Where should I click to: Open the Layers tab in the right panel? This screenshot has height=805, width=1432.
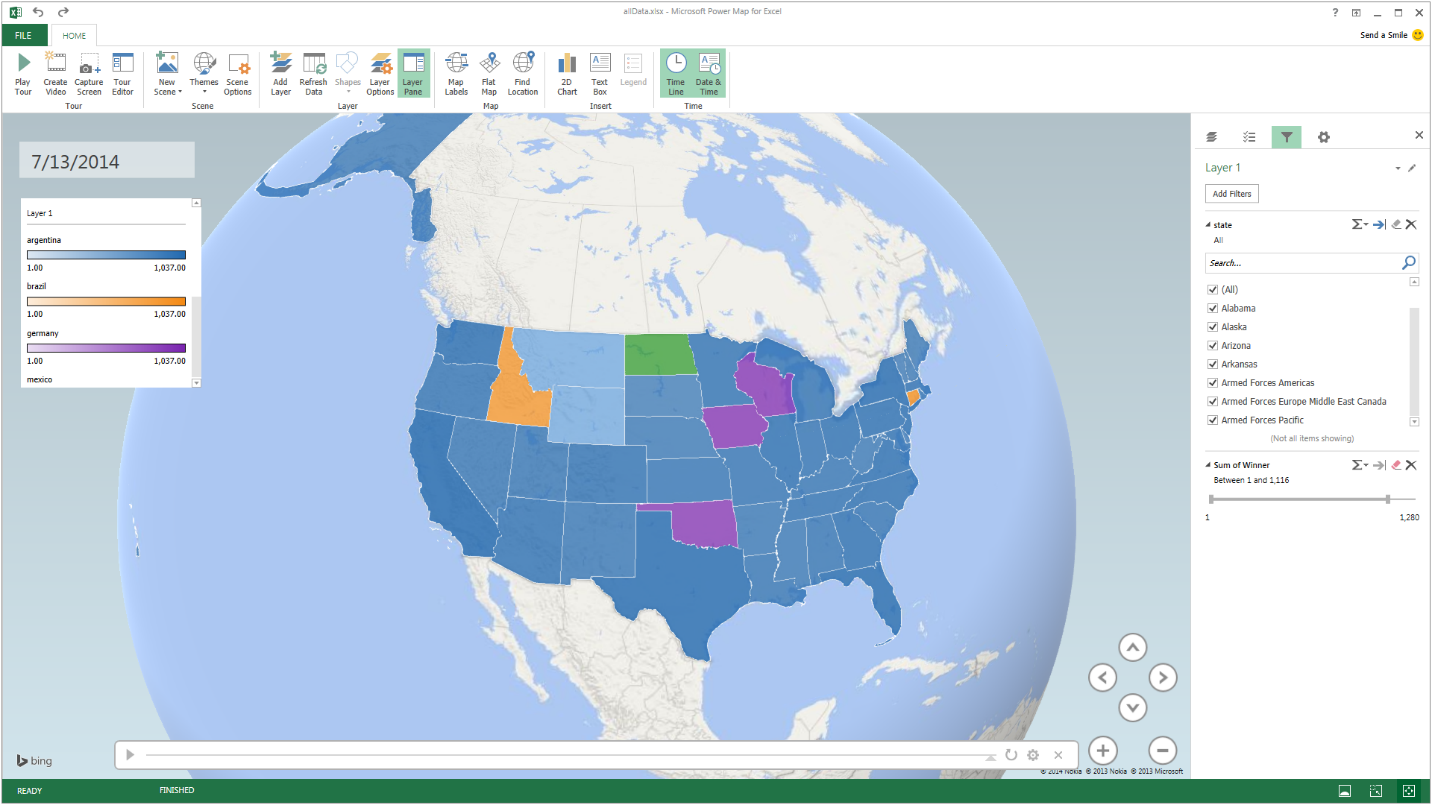[x=1211, y=136]
